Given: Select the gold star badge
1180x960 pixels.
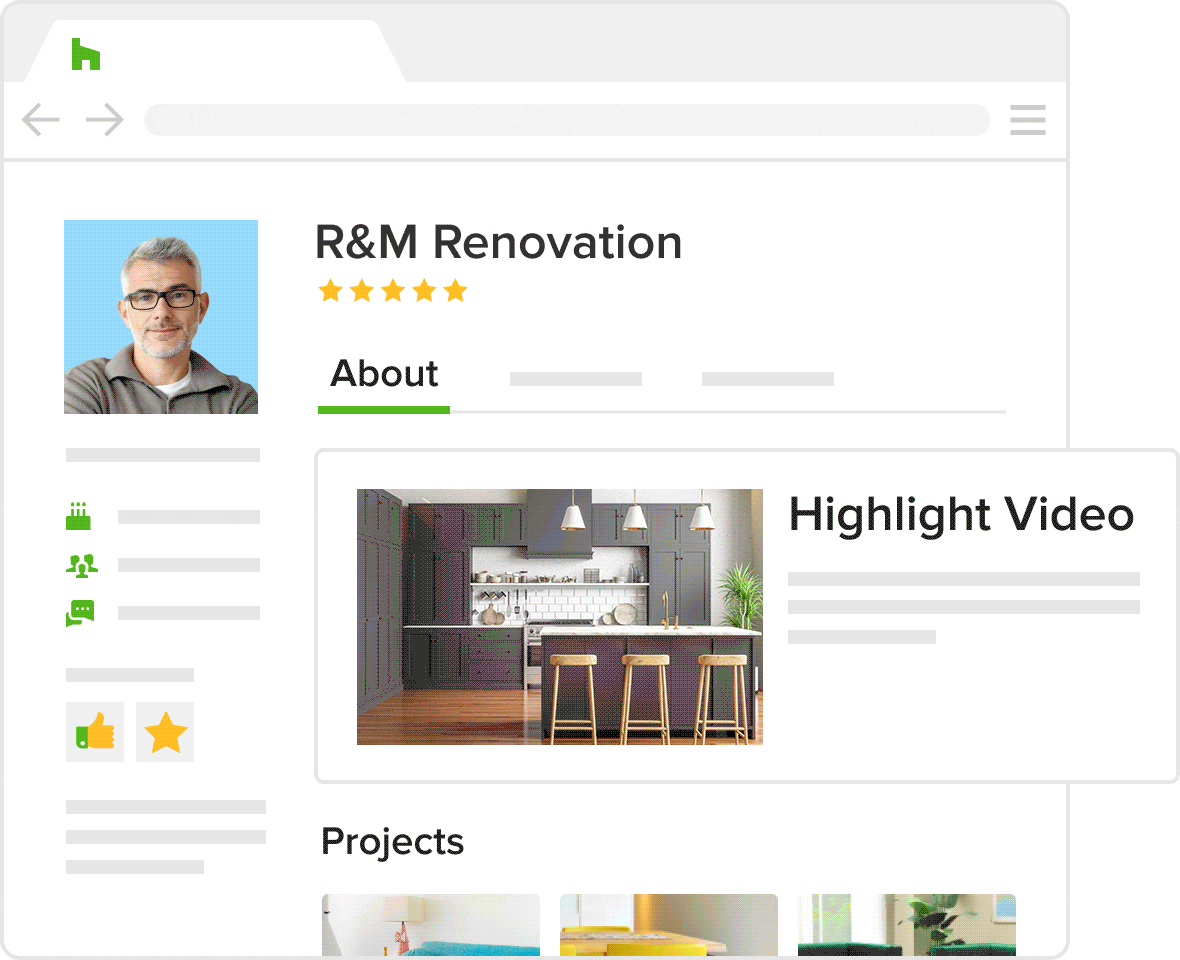Looking at the screenshot, I should point(165,732).
